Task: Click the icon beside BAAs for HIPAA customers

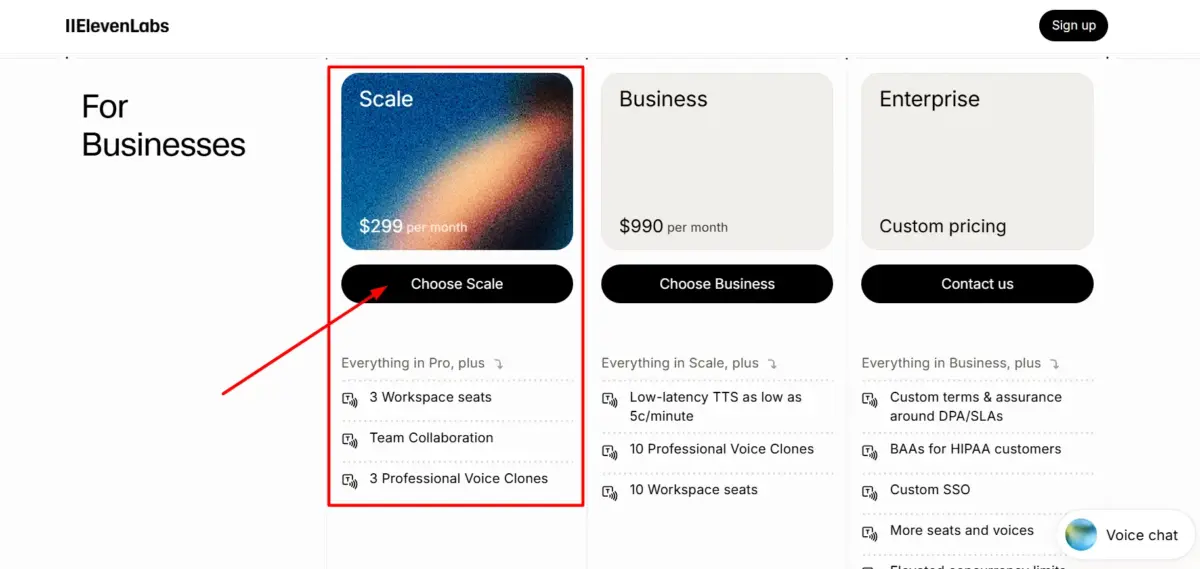Action: coord(870,451)
